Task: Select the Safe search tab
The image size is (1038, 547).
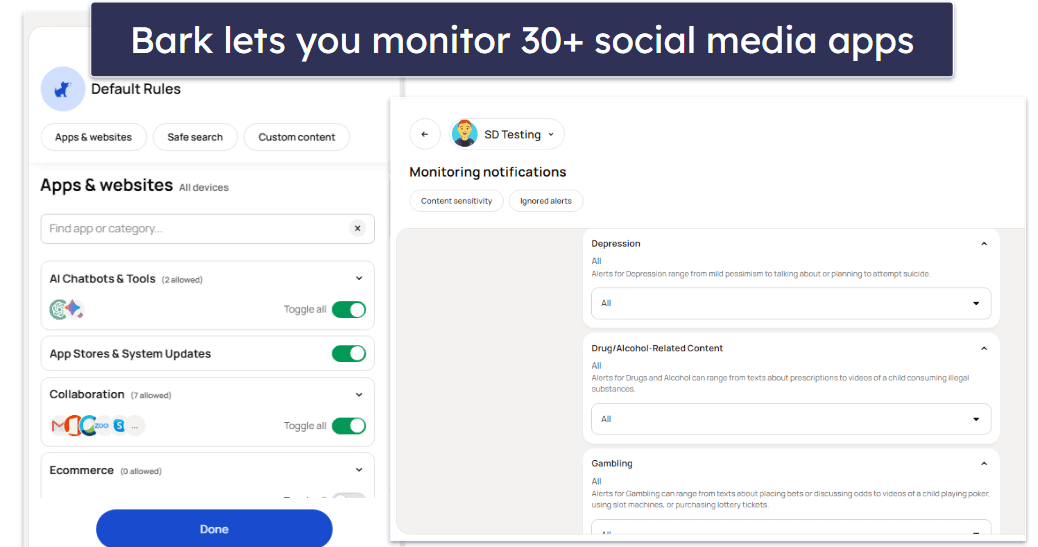Action: tap(195, 137)
